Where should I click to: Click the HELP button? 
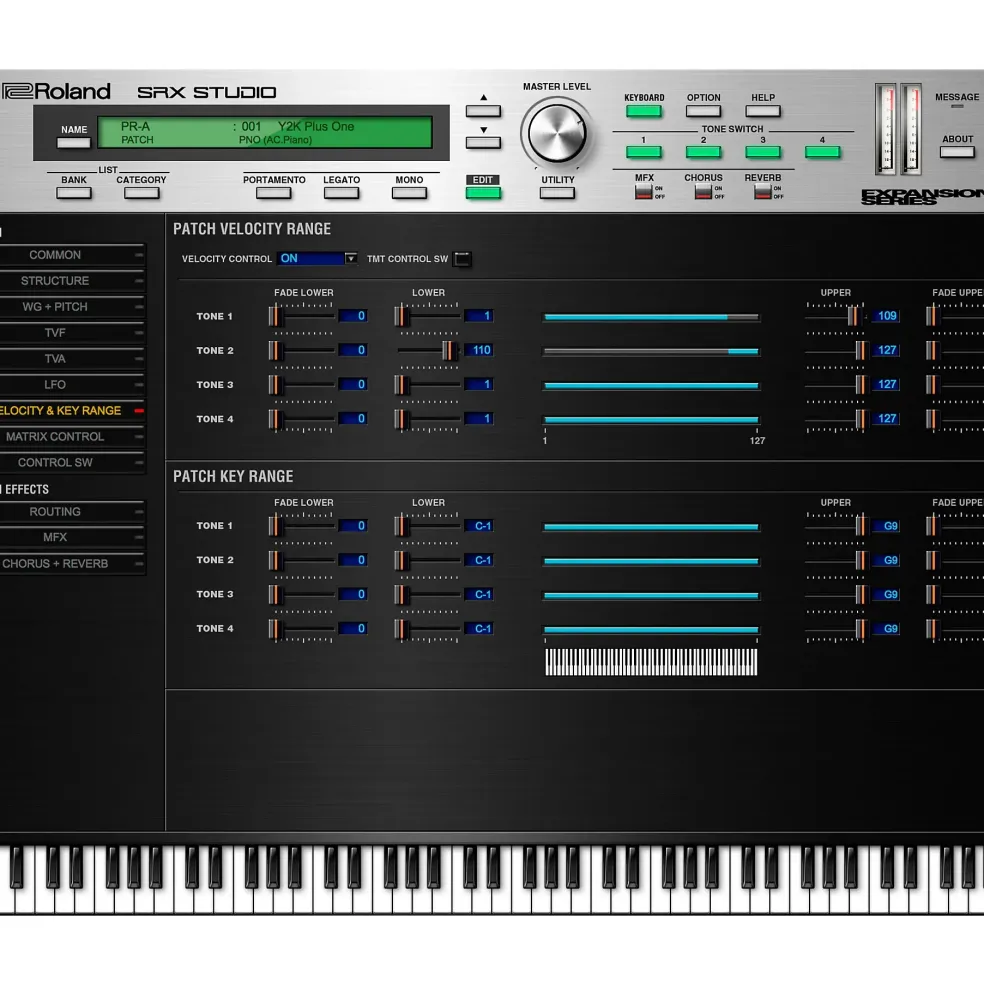click(763, 111)
